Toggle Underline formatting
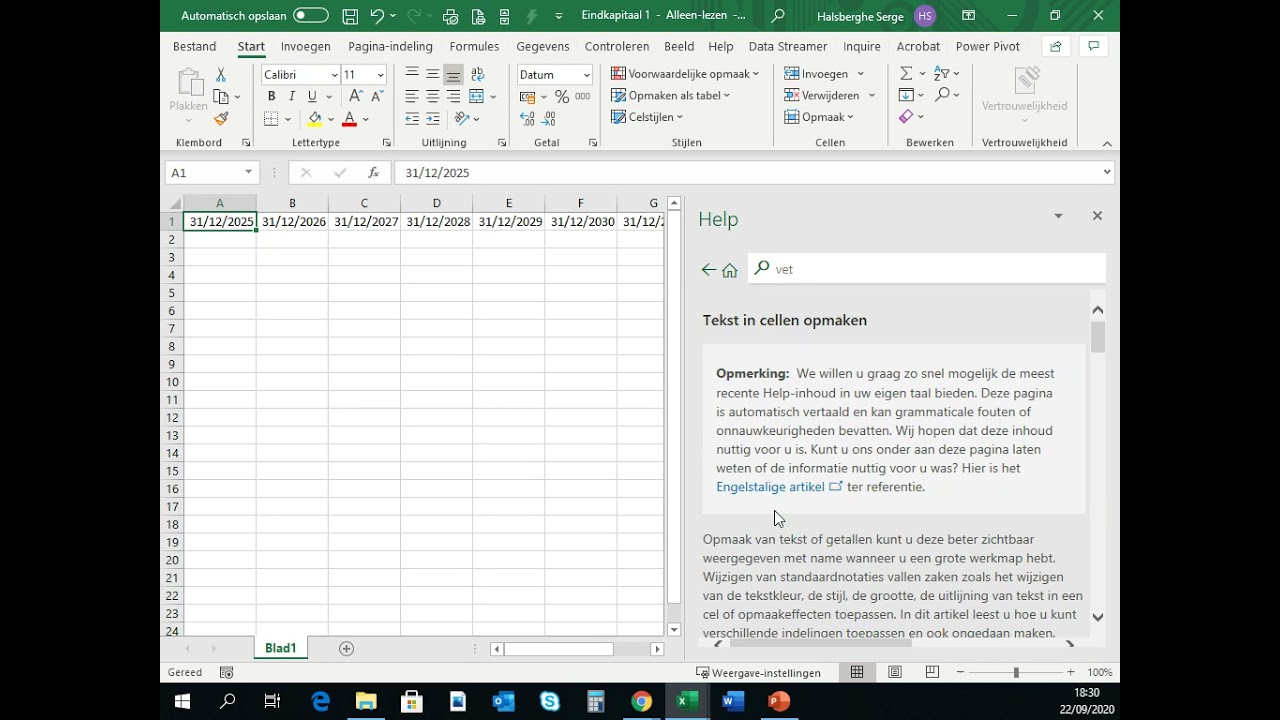Screen dimensions: 1280x720 point(312,96)
